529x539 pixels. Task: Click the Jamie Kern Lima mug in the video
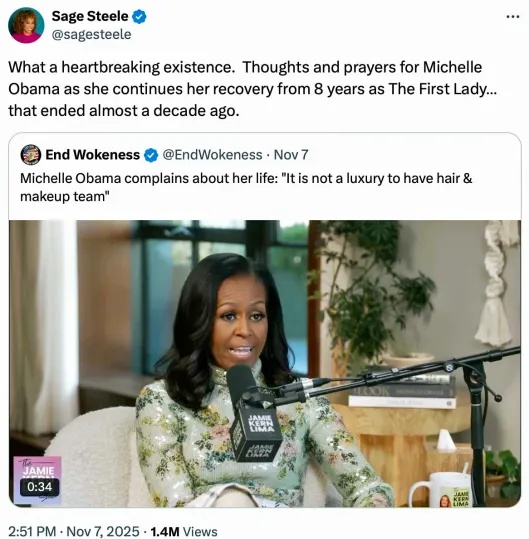441,490
